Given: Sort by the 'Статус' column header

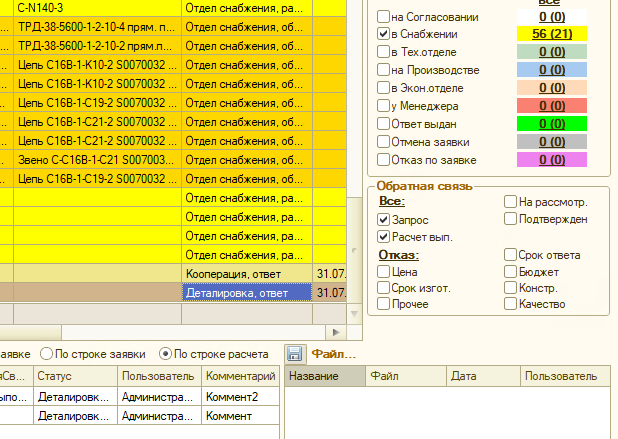Looking at the screenshot, I should (x=75, y=376).
